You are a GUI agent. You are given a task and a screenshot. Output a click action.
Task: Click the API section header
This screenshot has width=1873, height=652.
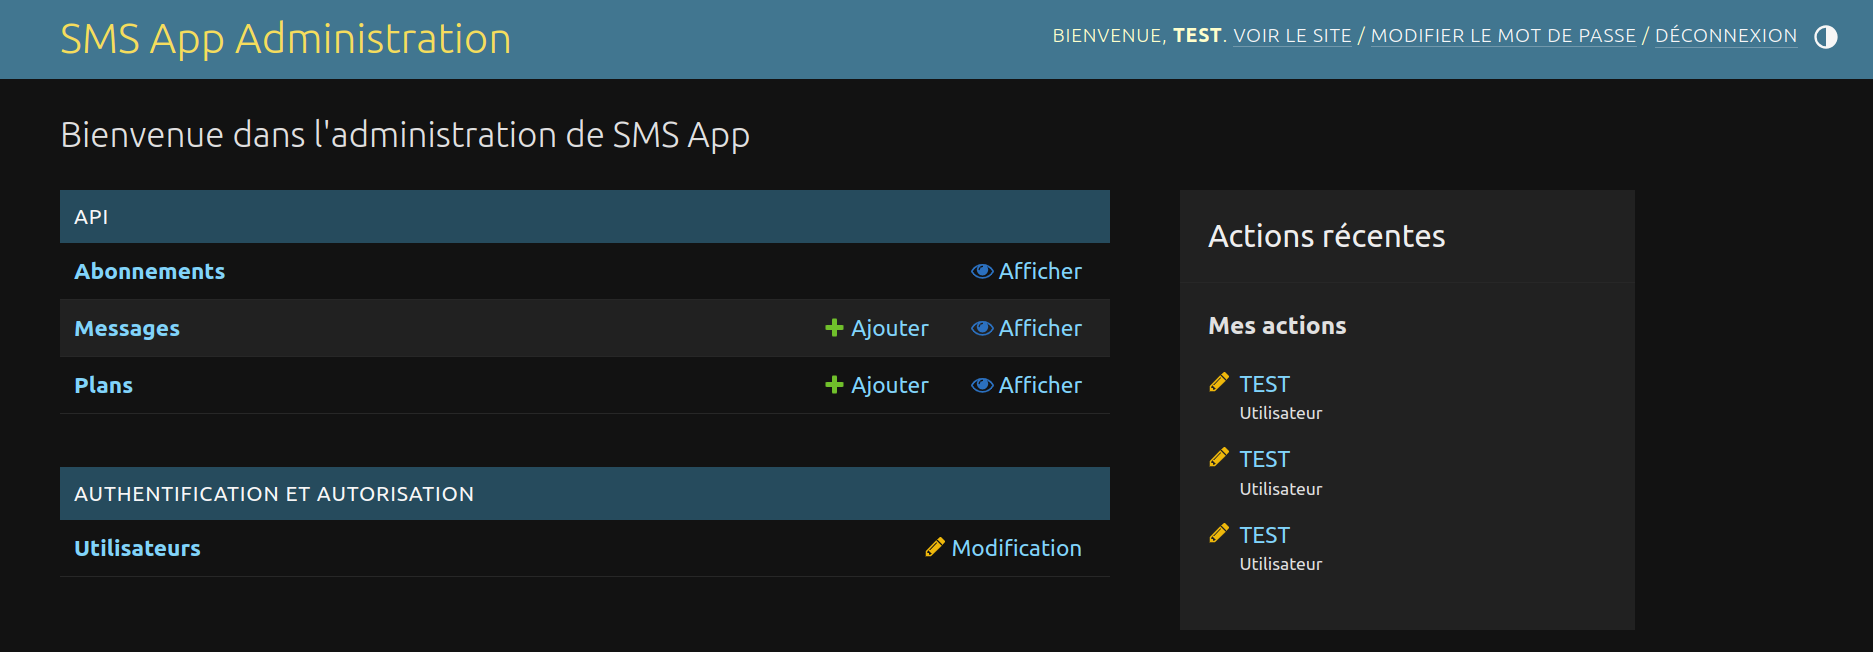91,217
